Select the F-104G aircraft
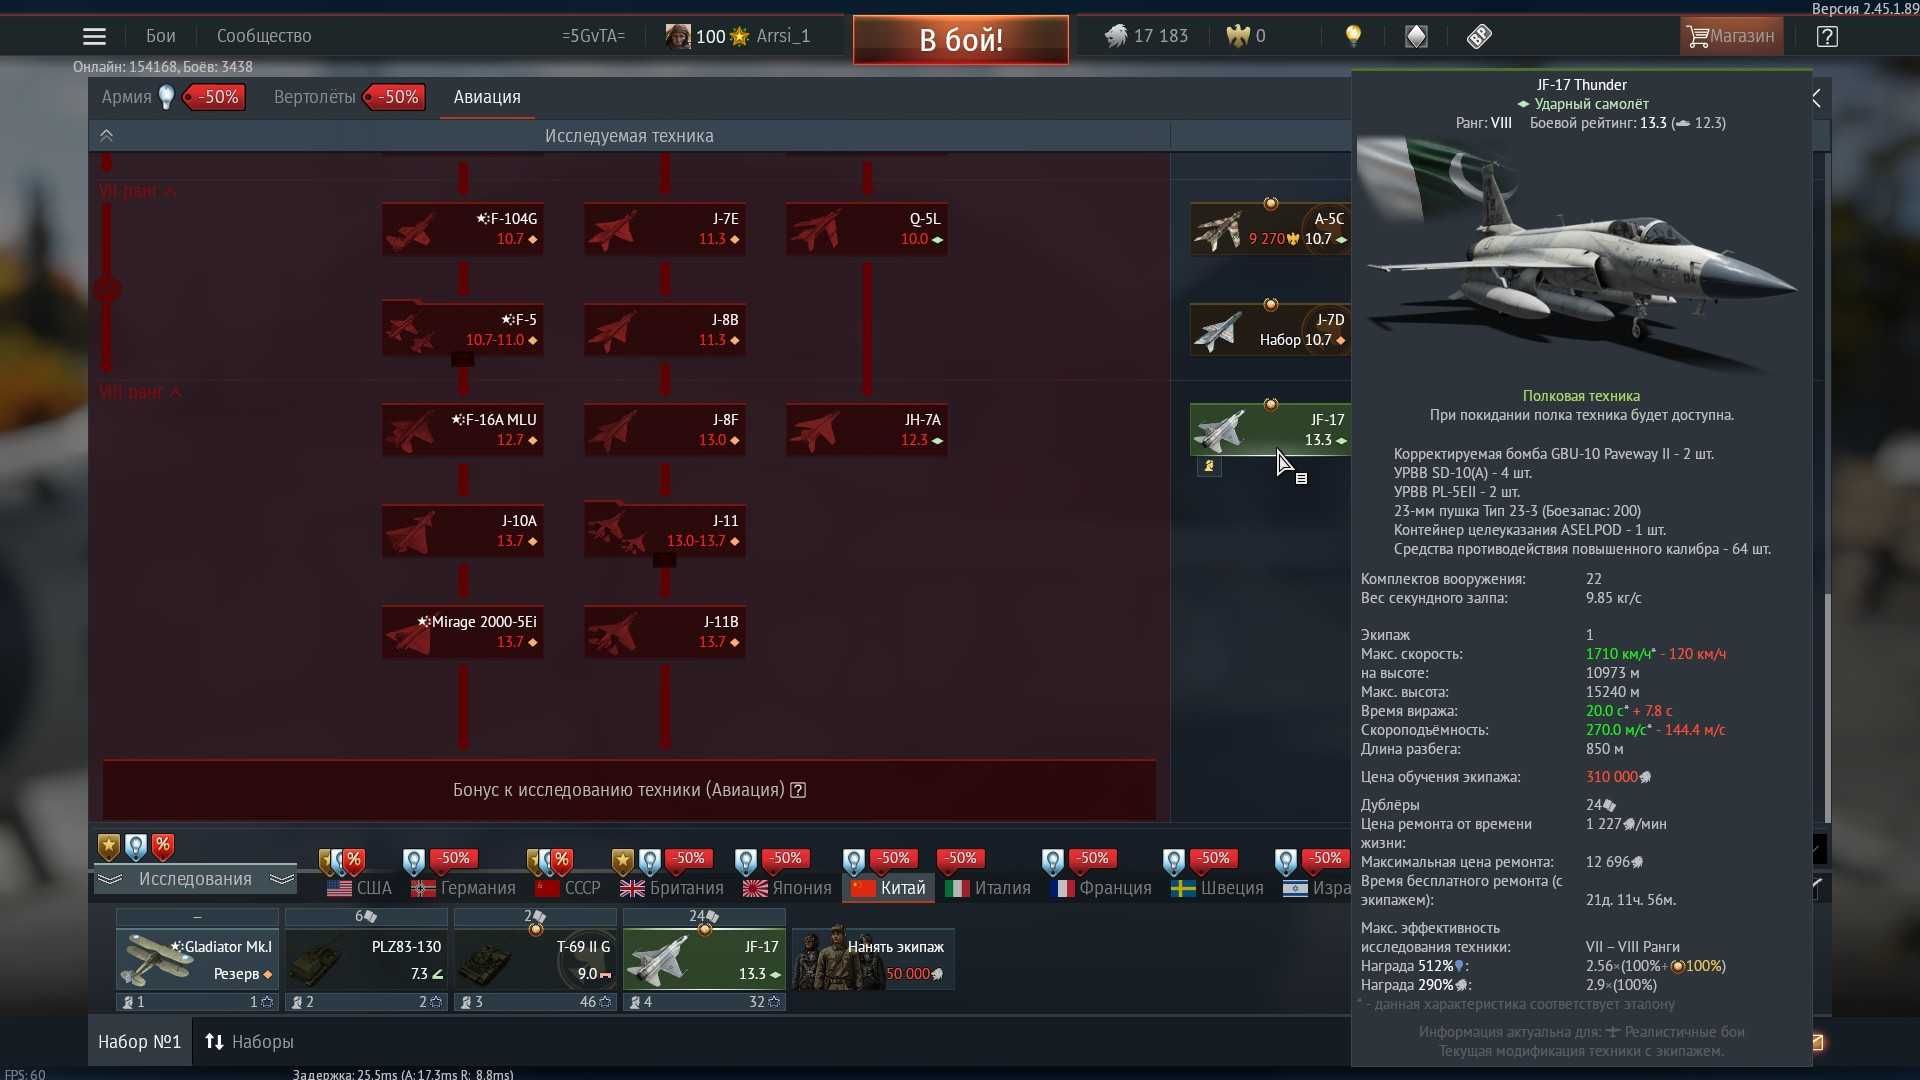The width and height of the screenshot is (1920, 1080). (x=463, y=229)
